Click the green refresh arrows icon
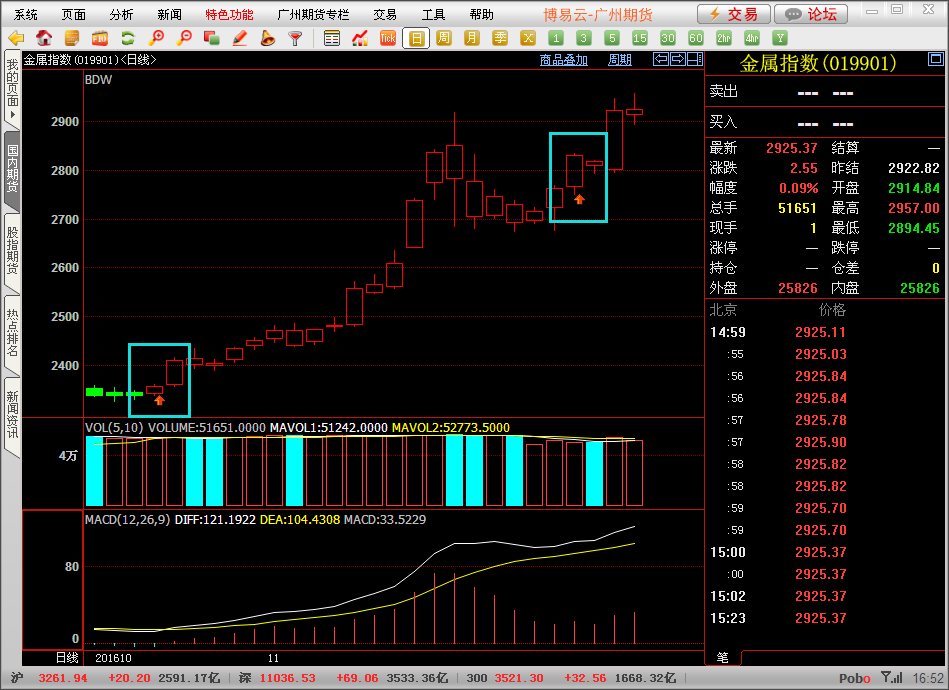The height and width of the screenshot is (690, 949). point(128,39)
